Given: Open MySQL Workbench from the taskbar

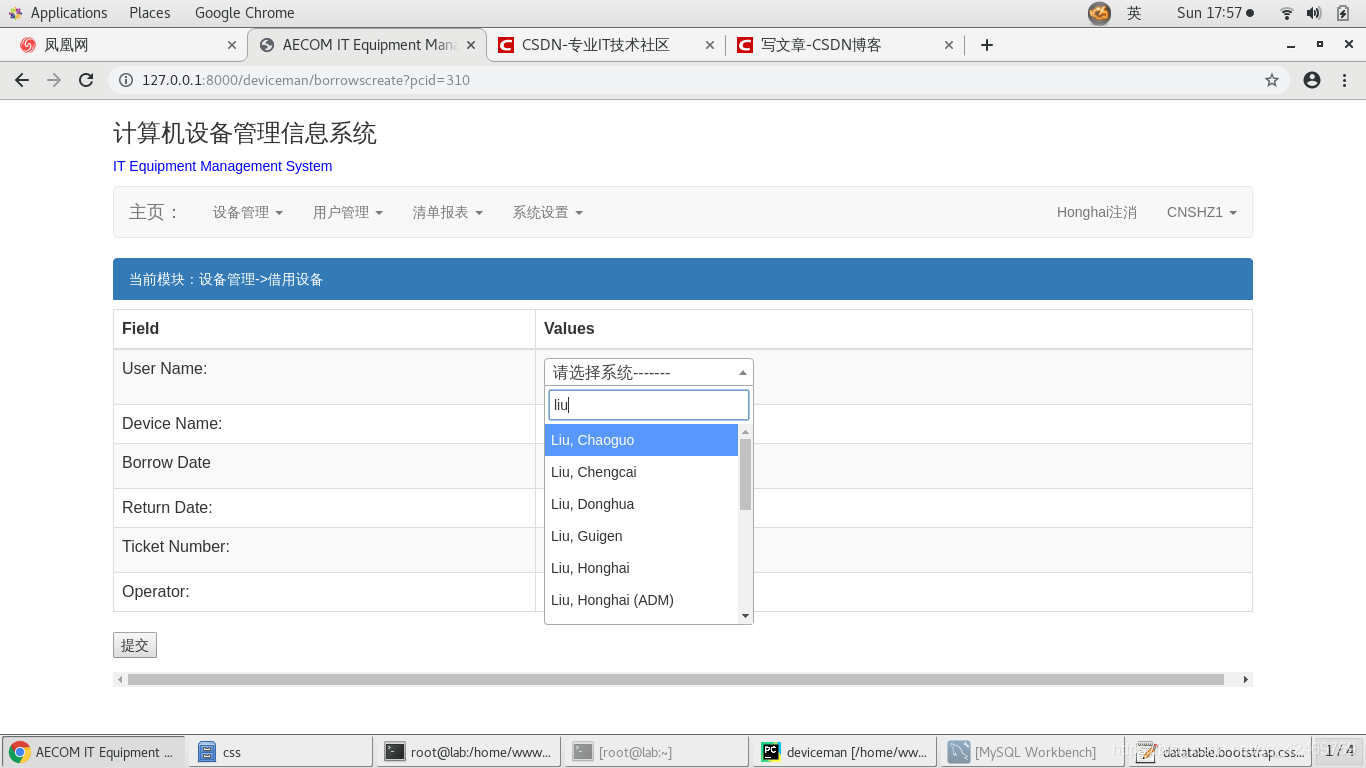Looking at the screenshot, I should 1030,751.
